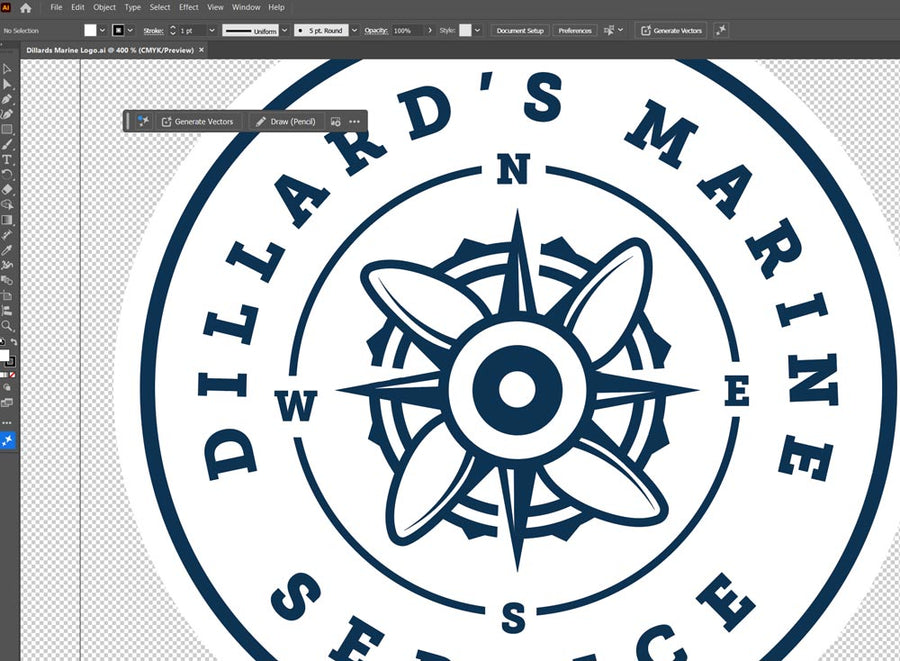This screenshot has height=661, width=900.
Task: Change the screen mode icon
Action: point(7,403)
